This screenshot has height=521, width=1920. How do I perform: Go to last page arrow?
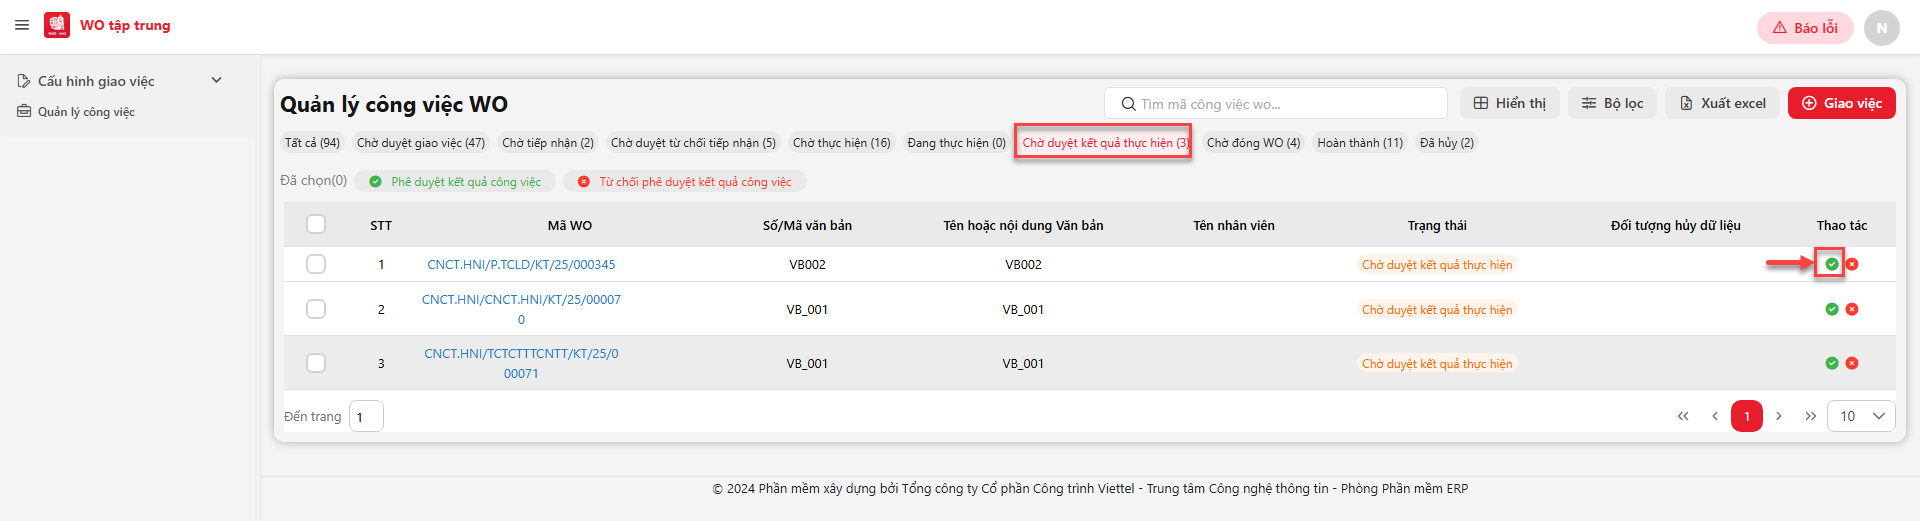[1811, 416]
